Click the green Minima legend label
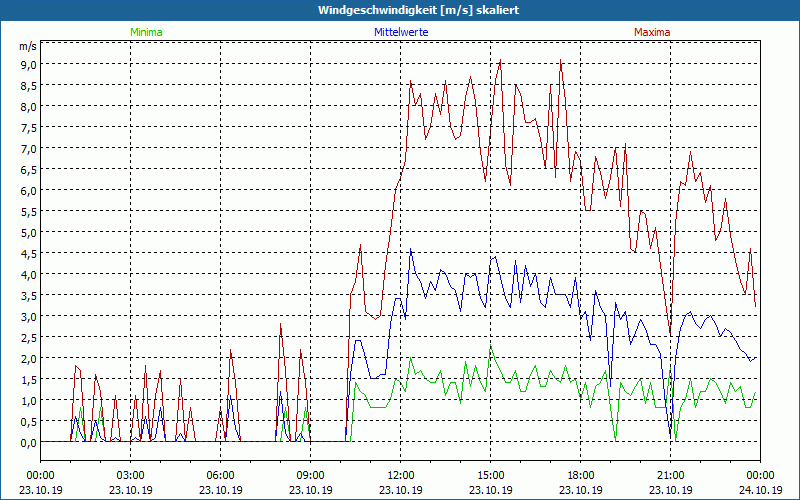The image size is (800, 500). (146, 32)
